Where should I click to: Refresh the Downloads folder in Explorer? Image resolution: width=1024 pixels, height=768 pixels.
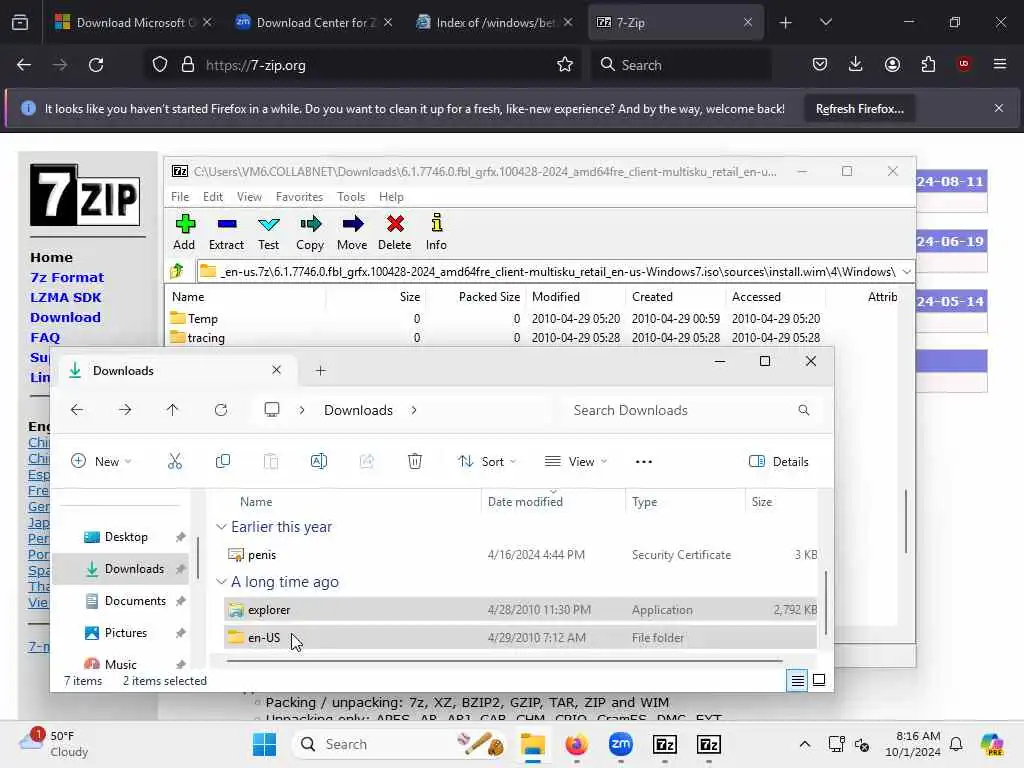click(221, 410)
